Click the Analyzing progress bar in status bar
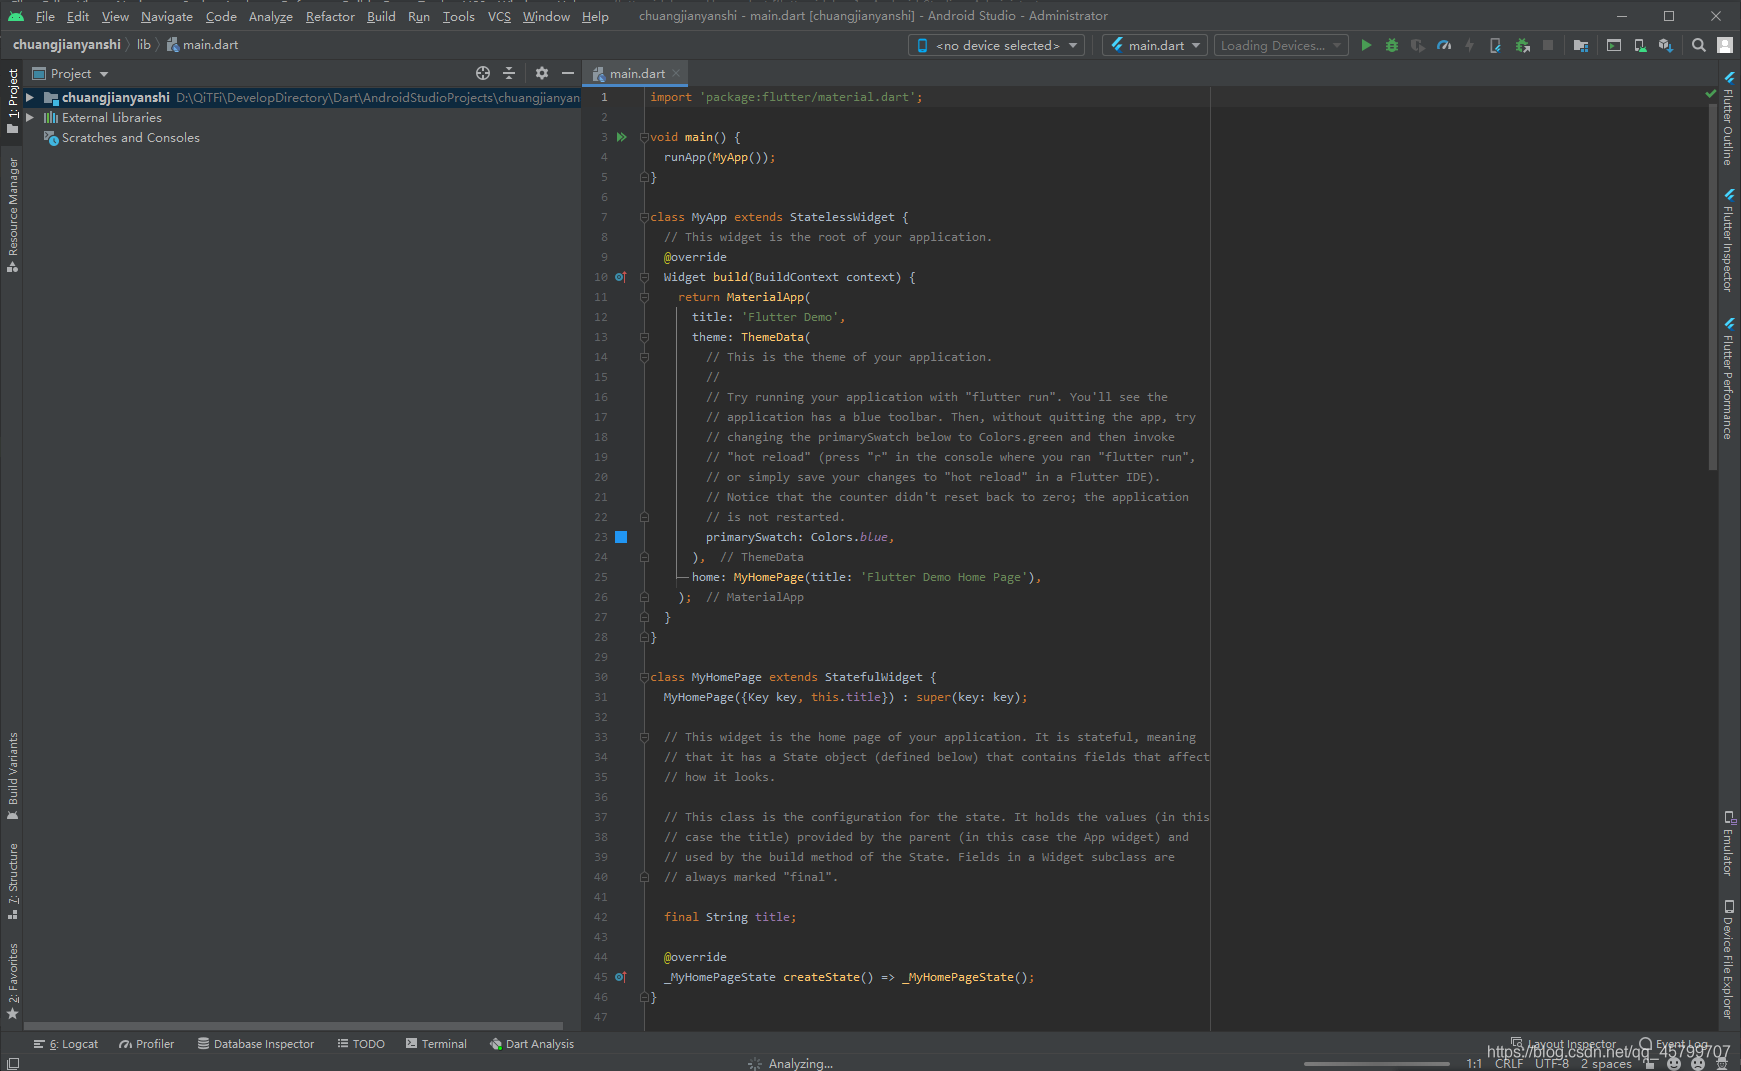The width and height of the screenshot is (1741, 1071). point(1376,1064)
